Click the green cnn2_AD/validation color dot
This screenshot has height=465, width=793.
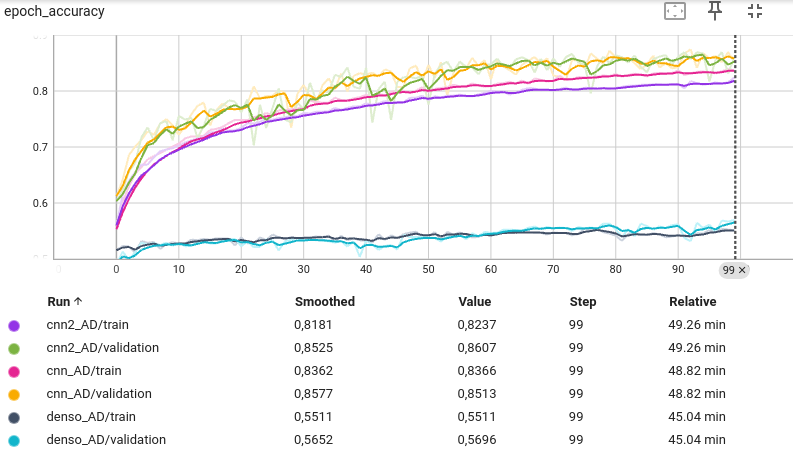point(14,348)
